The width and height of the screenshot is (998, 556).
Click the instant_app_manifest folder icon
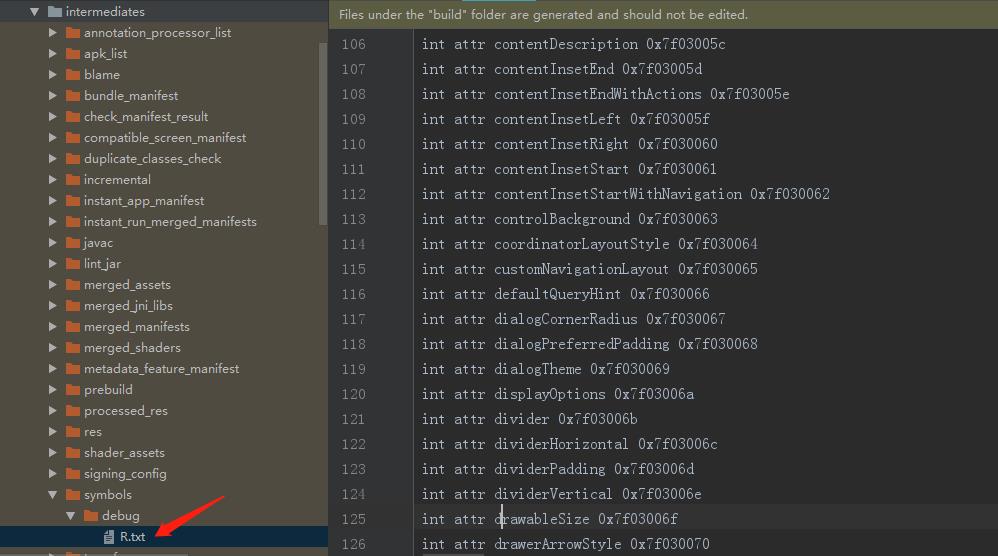(73, 200)
